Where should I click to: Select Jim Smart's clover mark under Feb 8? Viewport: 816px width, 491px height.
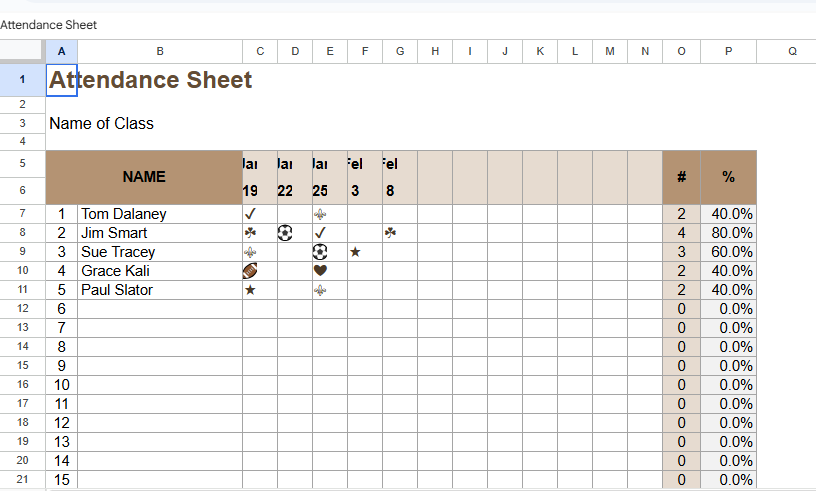pyautogui.click(x=390, y=233)
